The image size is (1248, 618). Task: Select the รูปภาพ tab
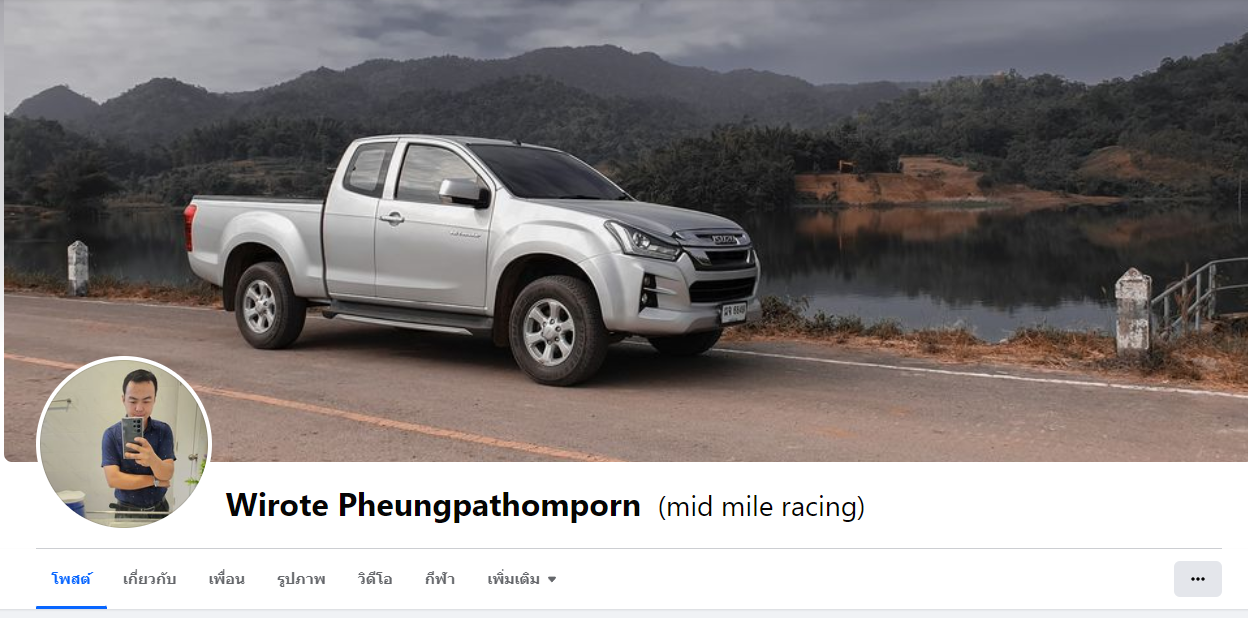pyautogui.click(x=301, y=579)
